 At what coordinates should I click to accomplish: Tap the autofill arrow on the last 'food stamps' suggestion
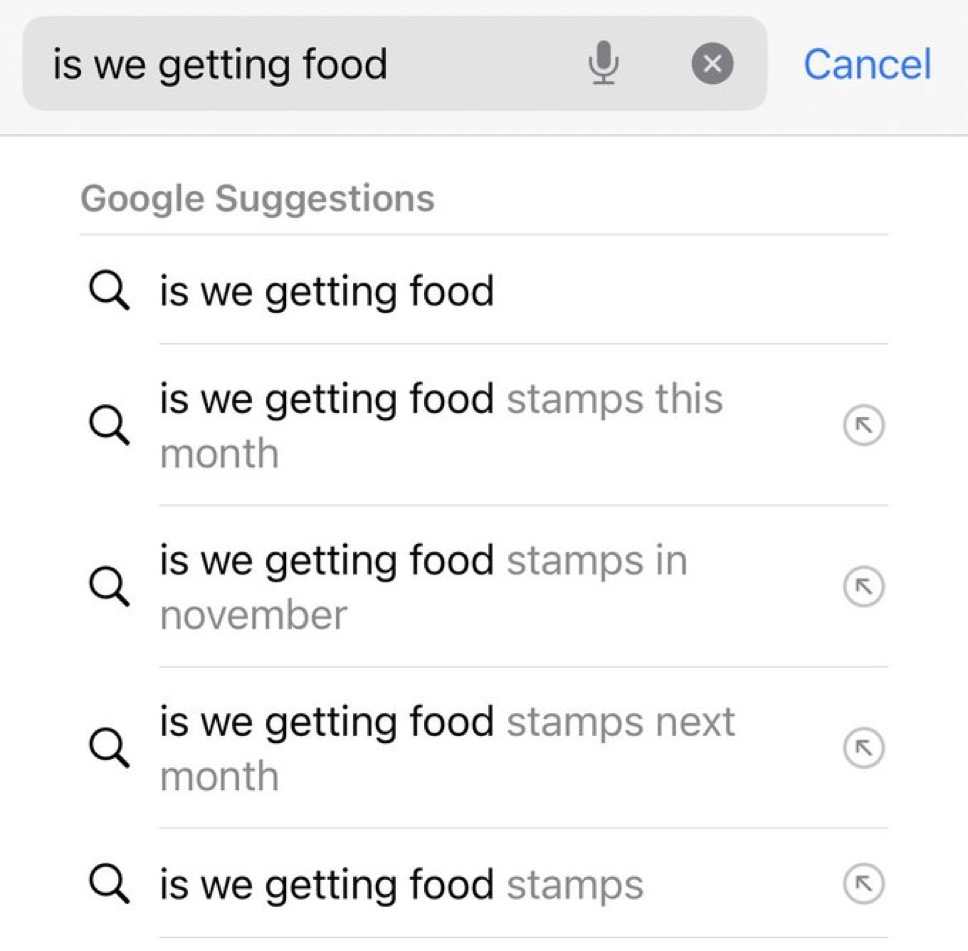tap(864, 884)
